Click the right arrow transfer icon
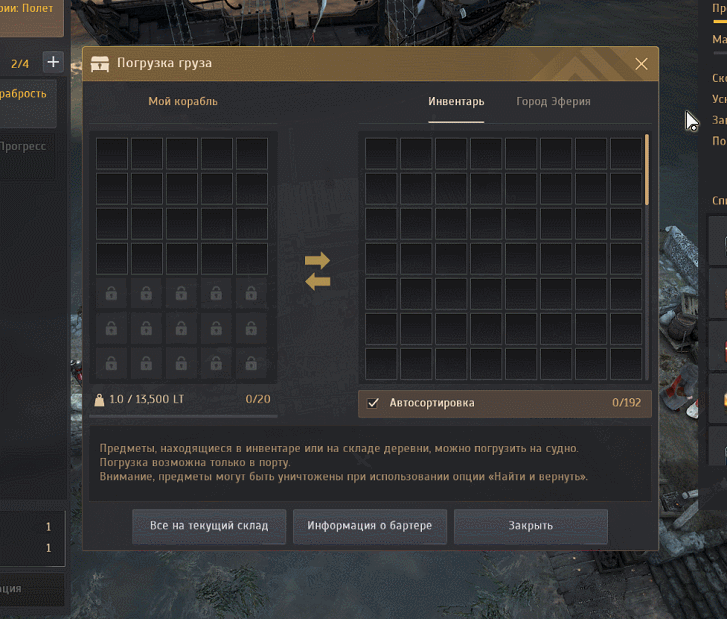 click(318, 260)
